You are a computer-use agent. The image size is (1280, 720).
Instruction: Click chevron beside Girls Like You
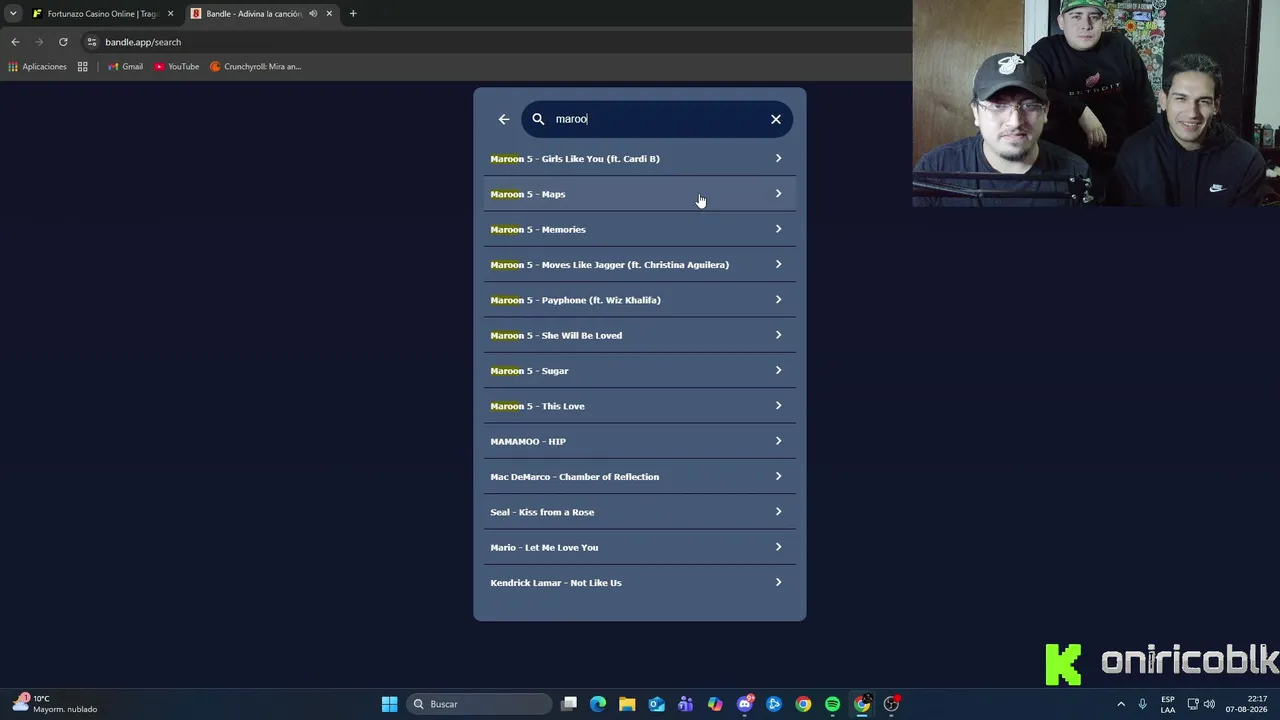pyautogui.click(x=778, y=158)
